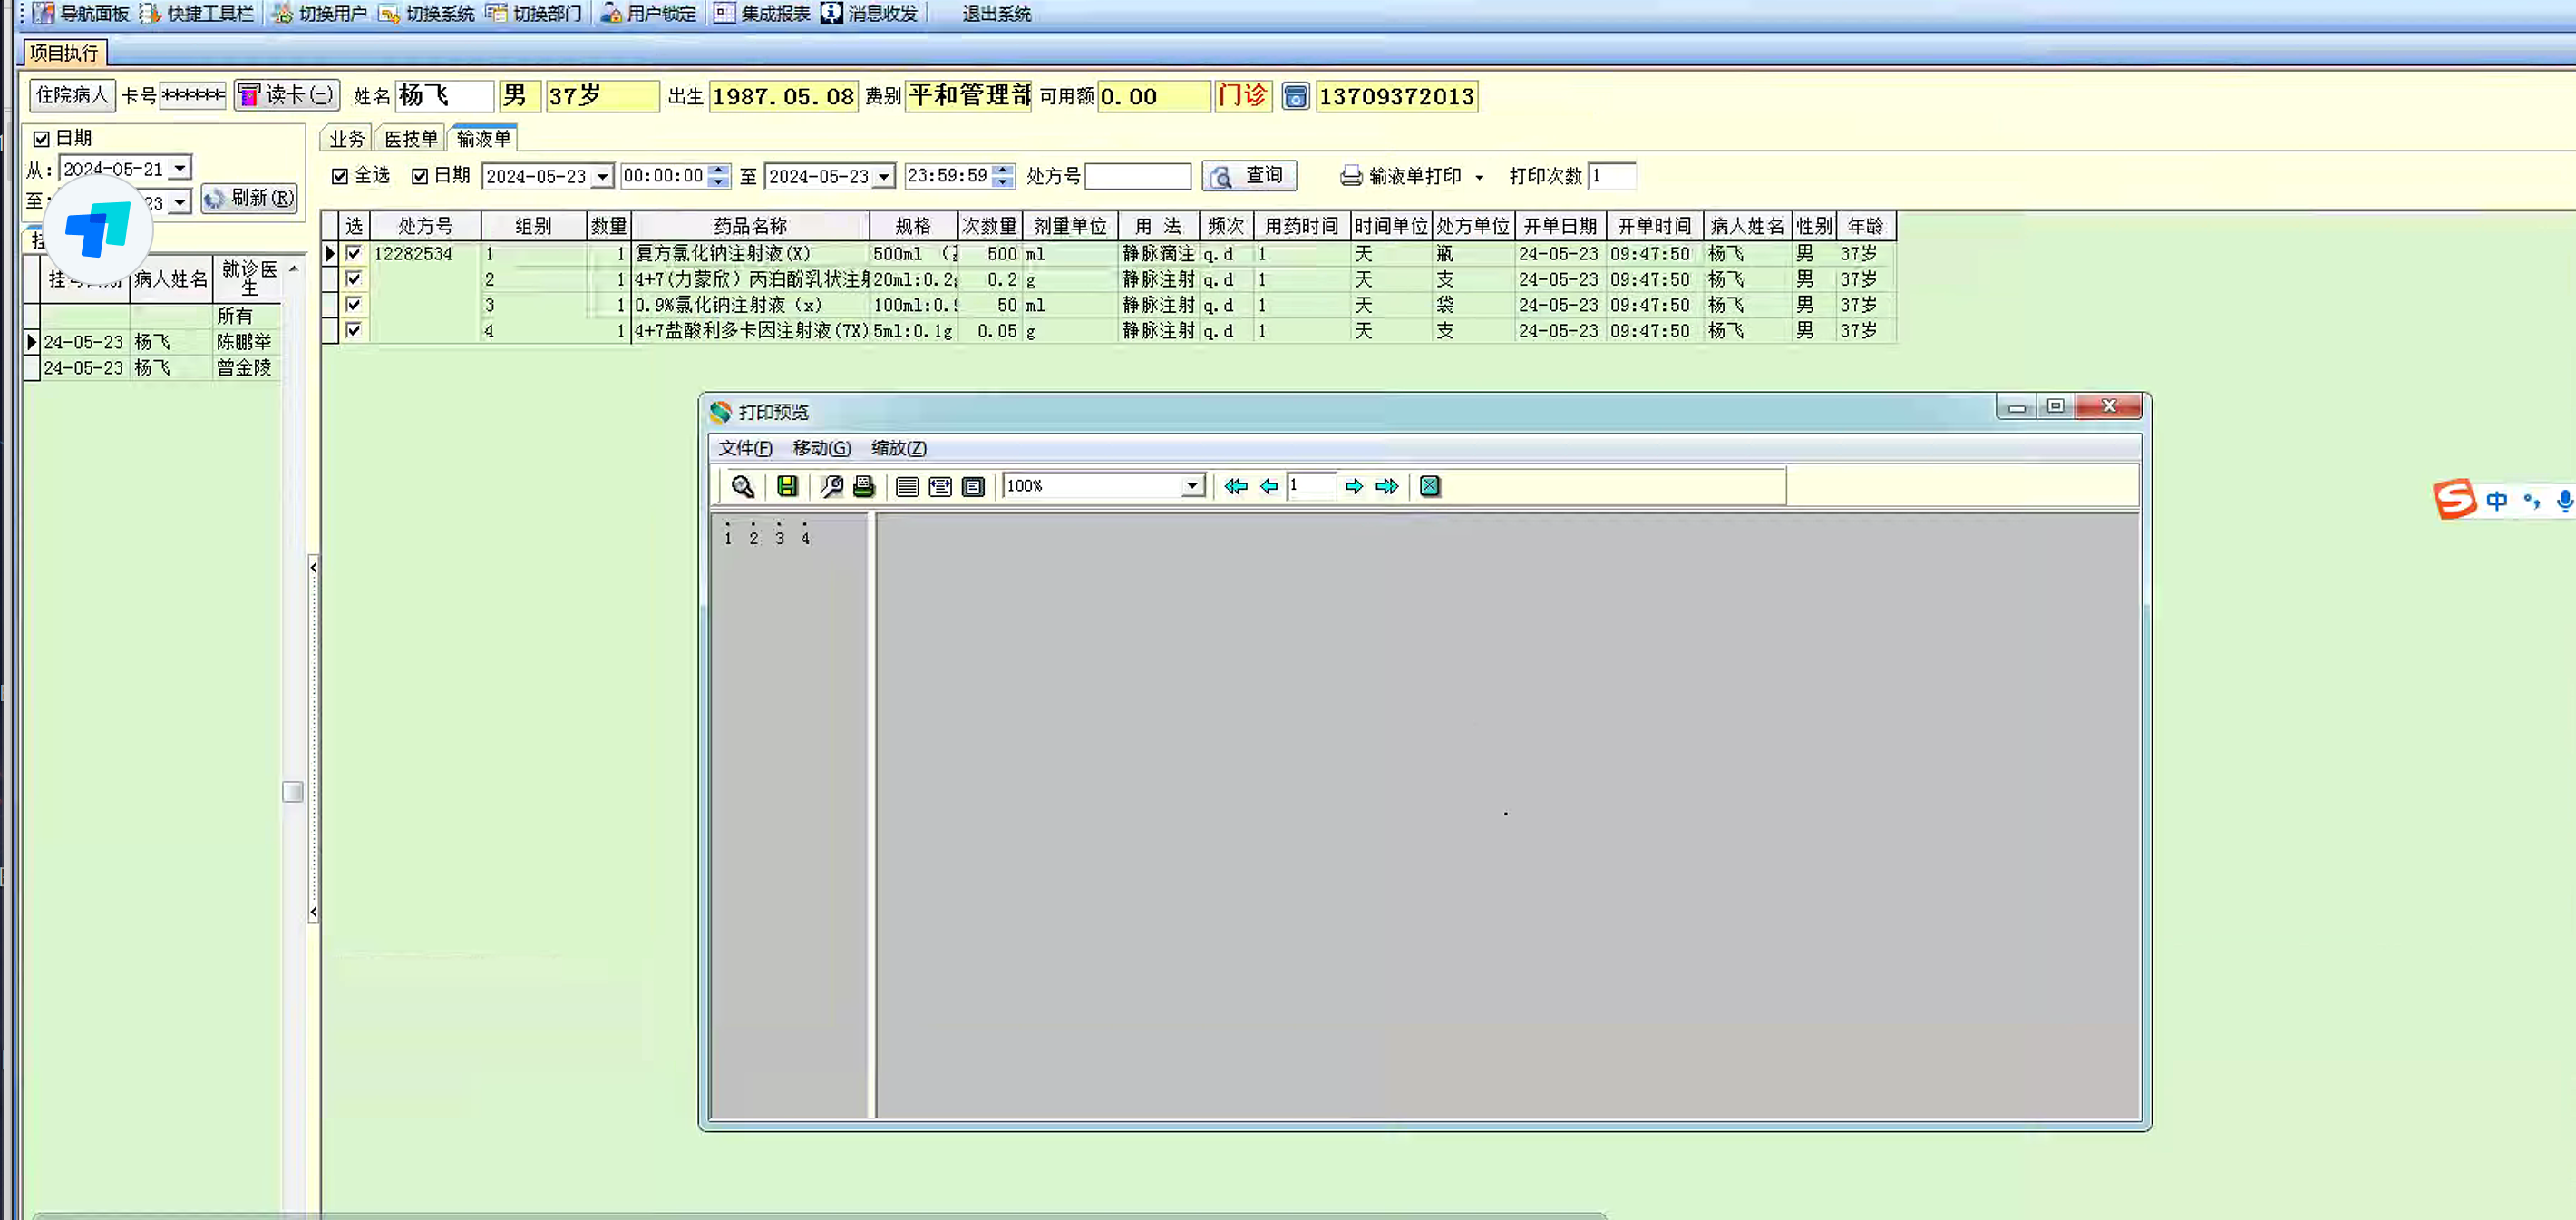Toggle the 全选 checkbox
Viewport: 2576px width, 1220px height.
coord(340,176)
